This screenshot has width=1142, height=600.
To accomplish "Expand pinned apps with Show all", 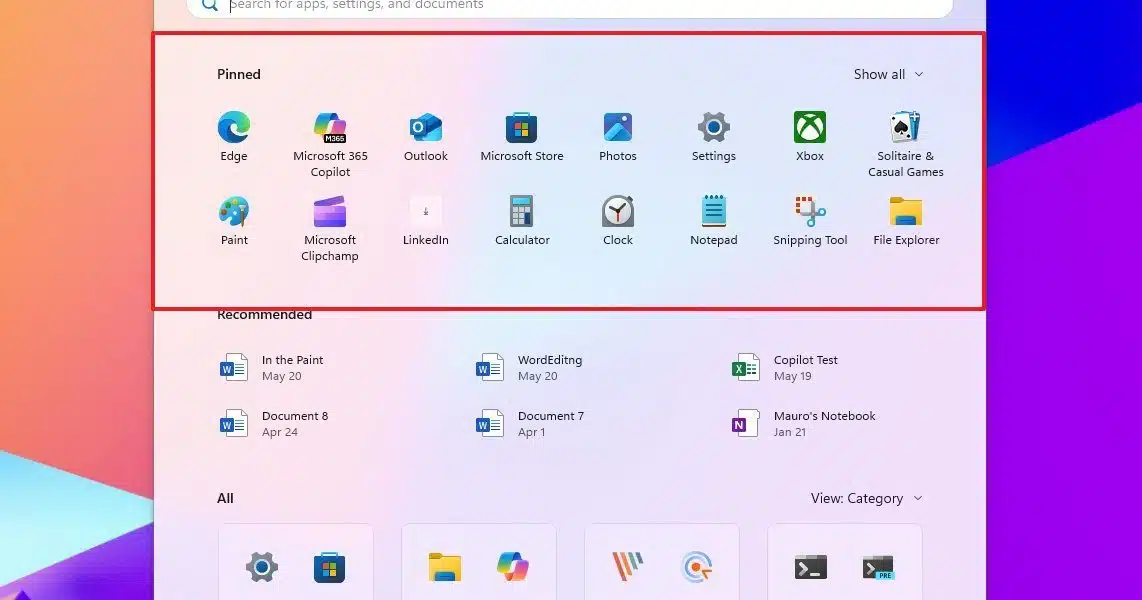I will (888, 74).
